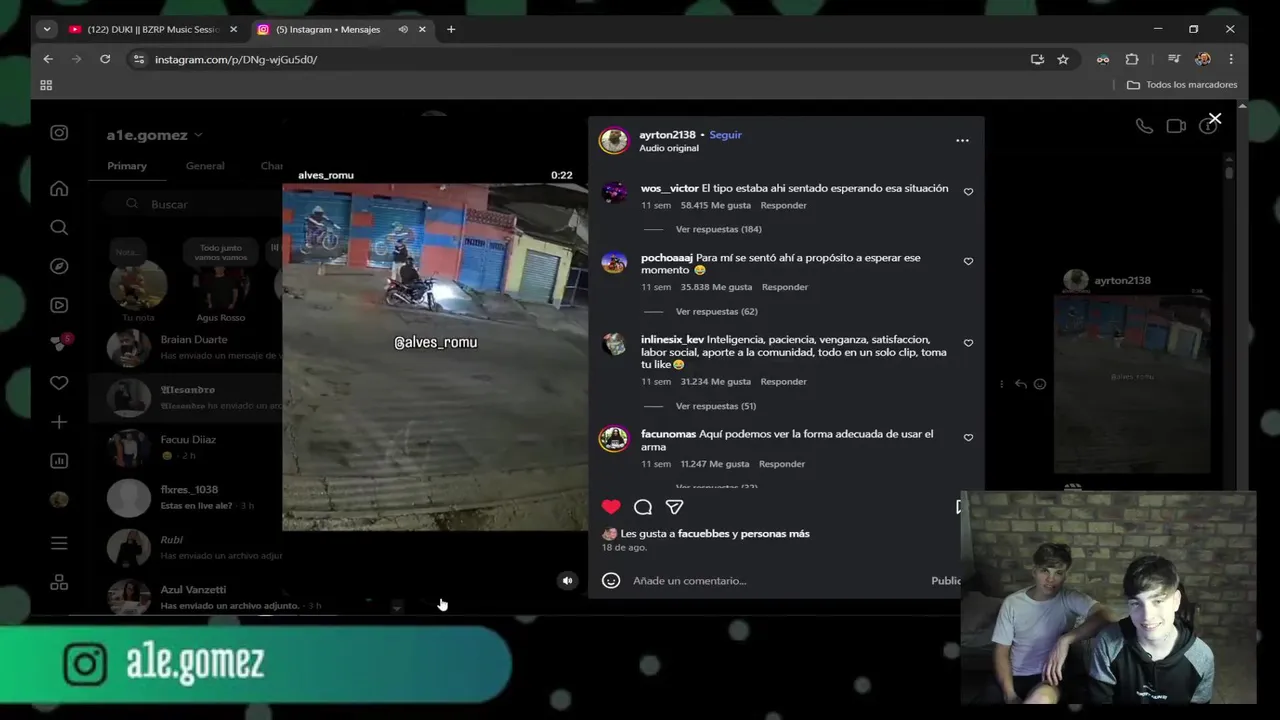1280x720 pixels.
Task: Open the flxres._1038 conversation
Action: (185, 497)
